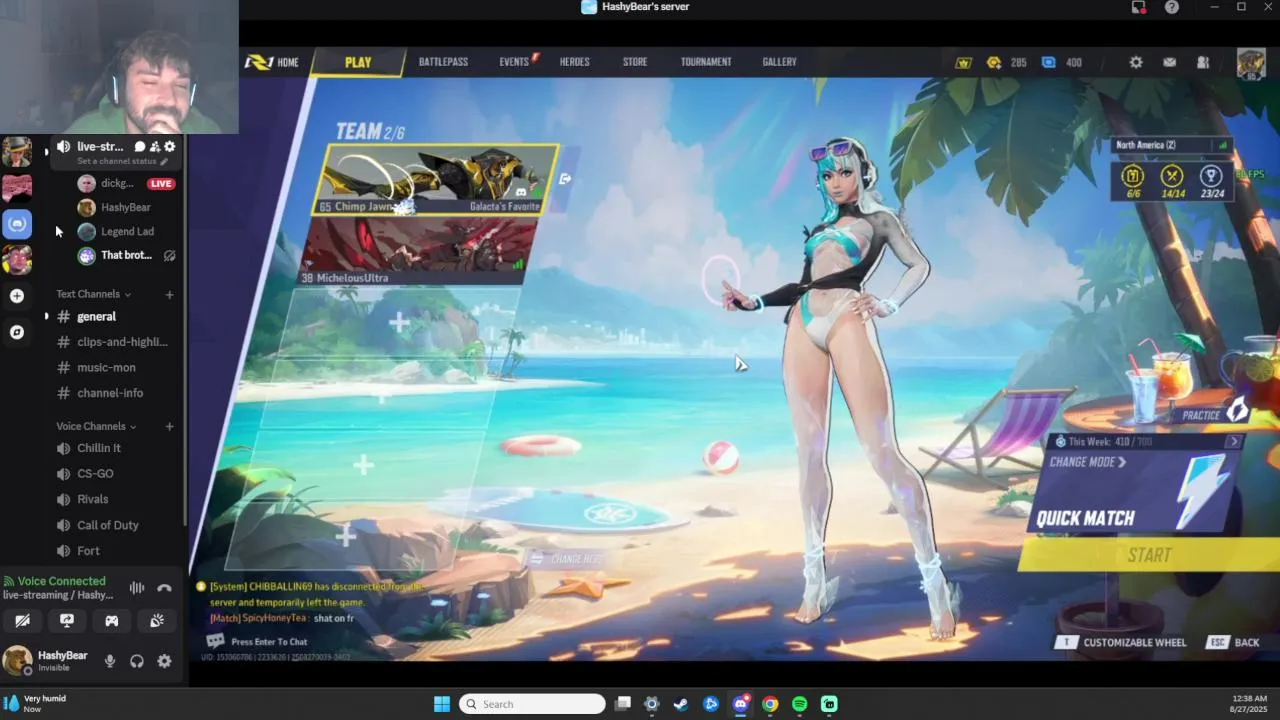1280x720 pixels.
Task: Open Windows Start menu on taskbar
Action: [442, 704]
